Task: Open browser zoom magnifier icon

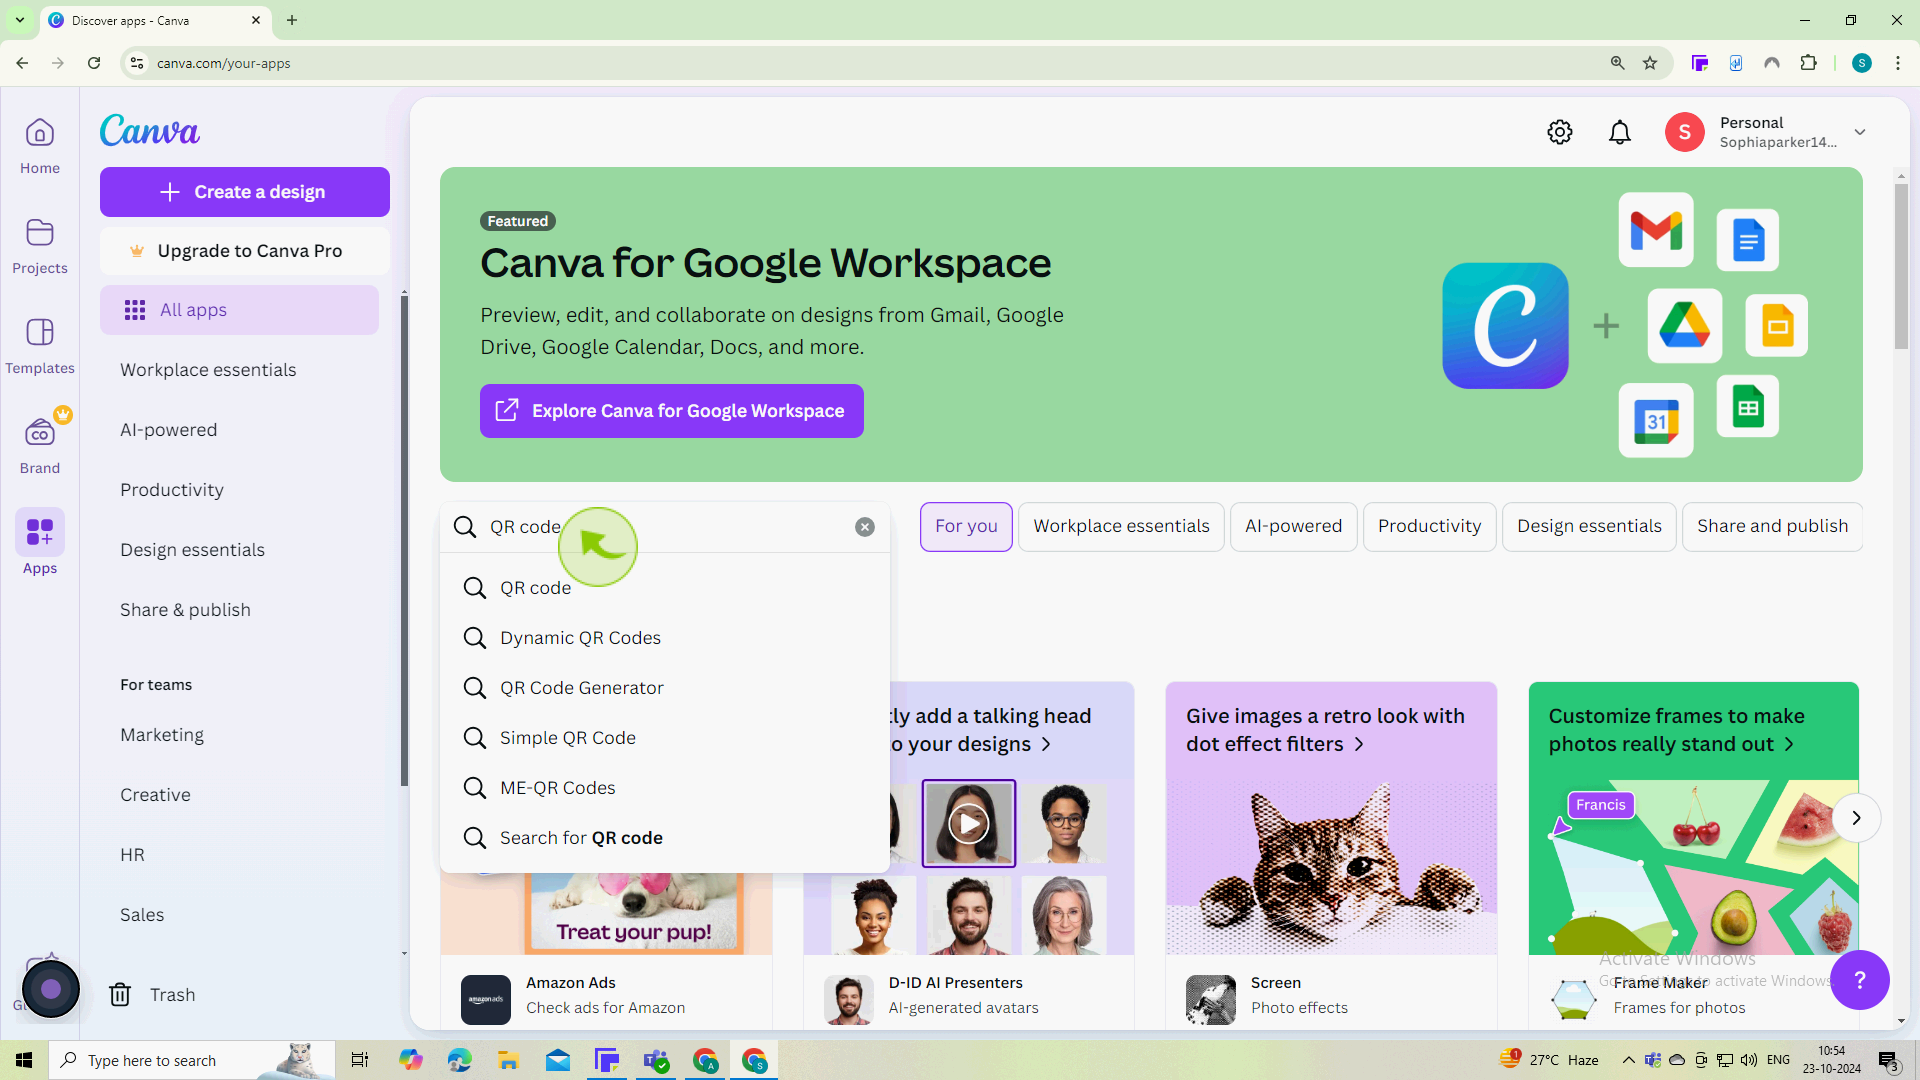Action: (1617, 63)
